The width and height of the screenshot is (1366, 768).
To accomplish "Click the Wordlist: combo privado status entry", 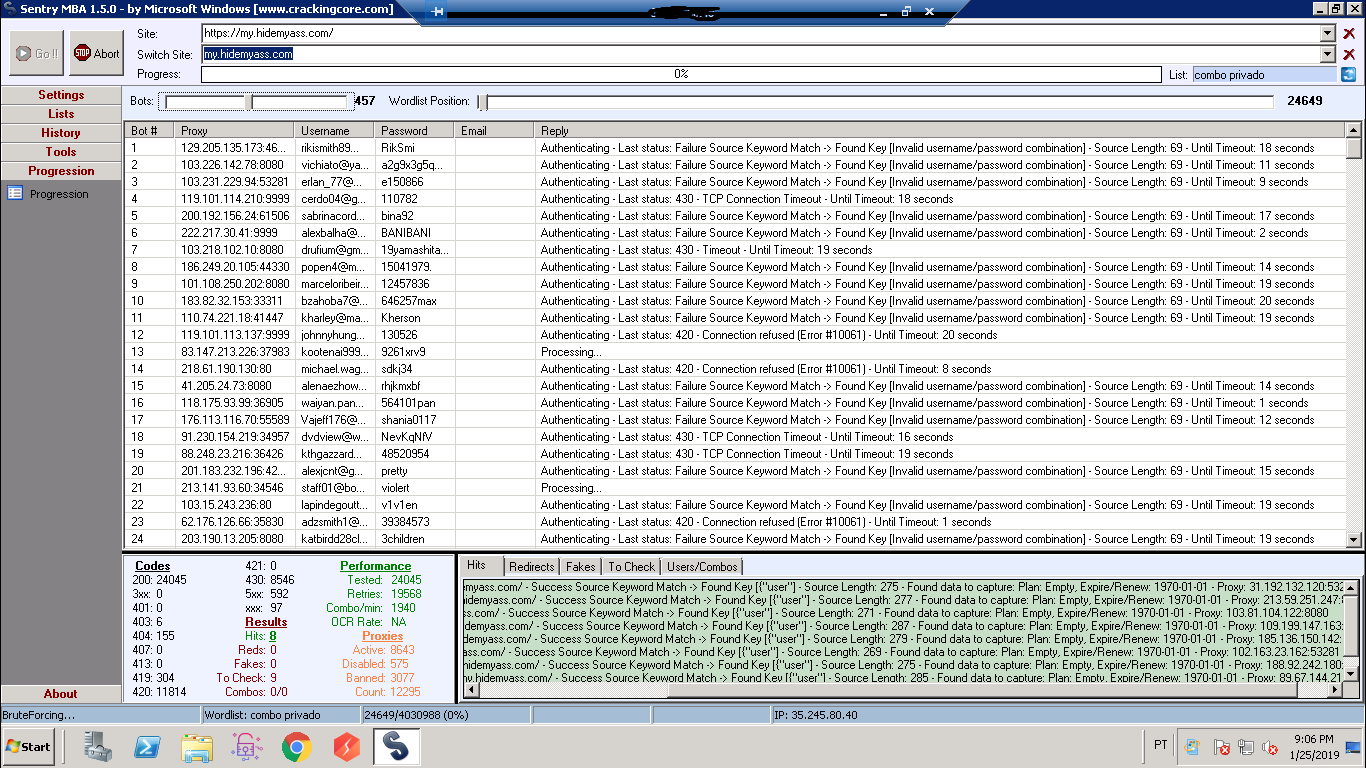I will coord(279,715).
